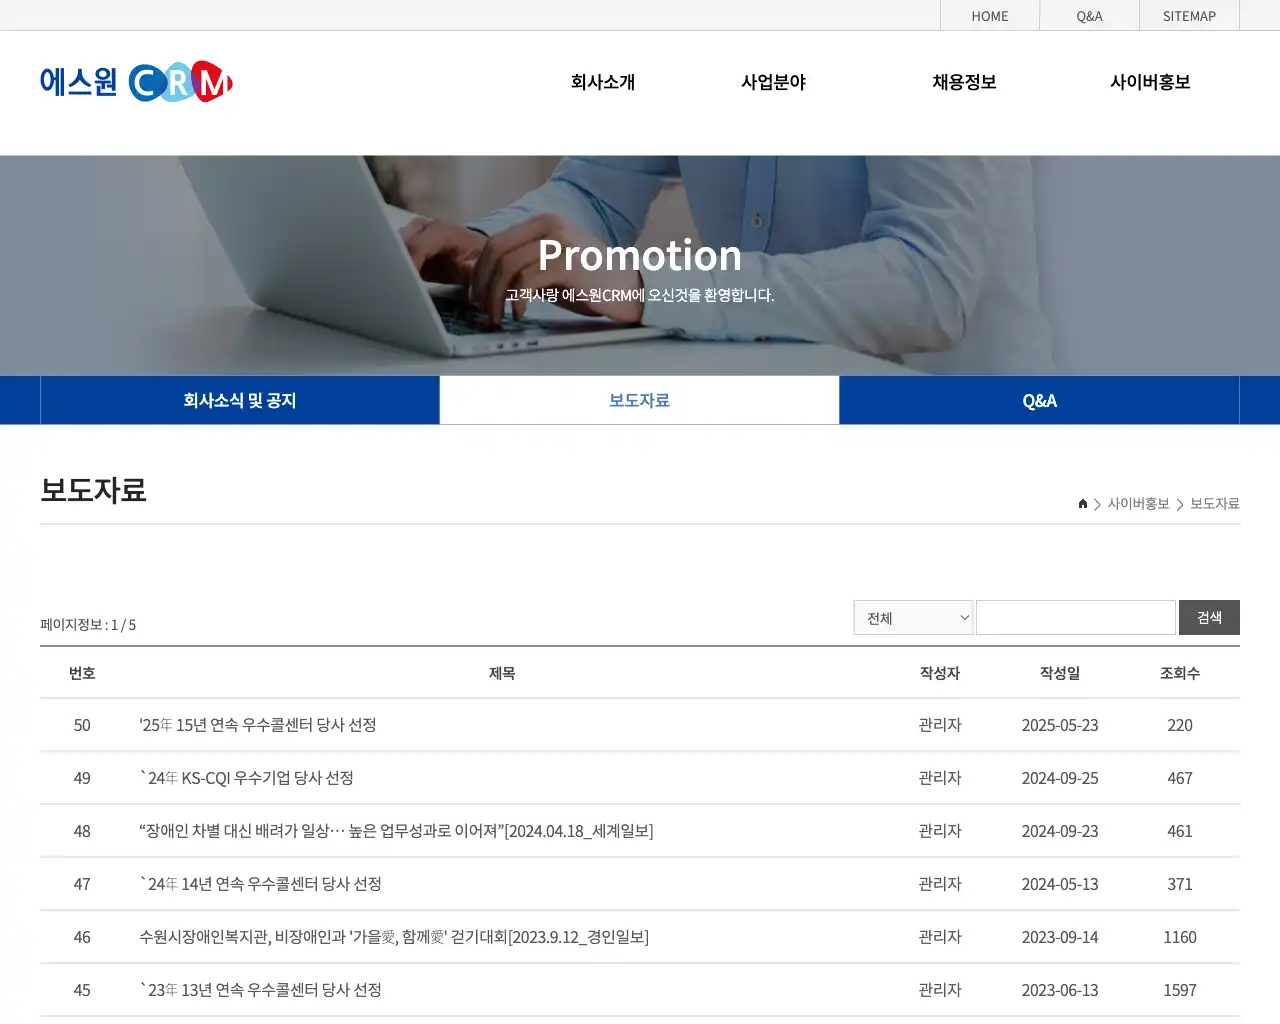Open the 사업분야 menu
The width and height of the screenshot is (1280, 1024).
click(x=773, y=82)
